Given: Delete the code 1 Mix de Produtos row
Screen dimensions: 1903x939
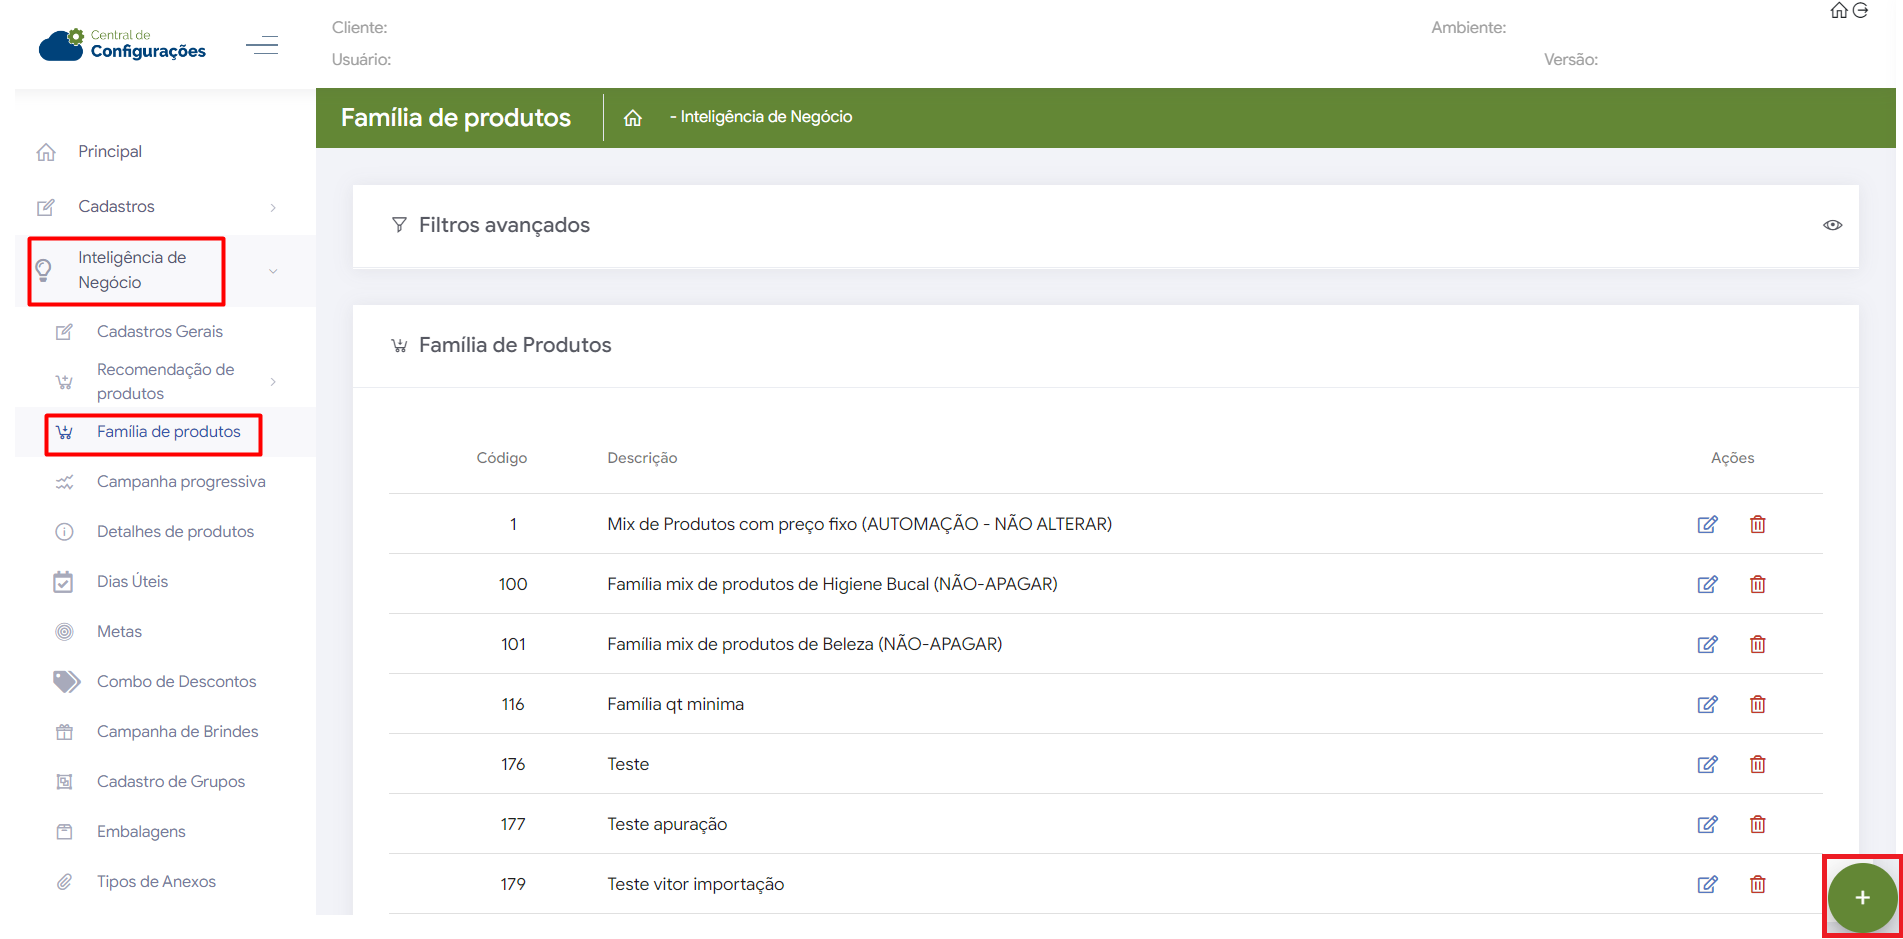Looking at the screenshot, I should coord(1757,524).
